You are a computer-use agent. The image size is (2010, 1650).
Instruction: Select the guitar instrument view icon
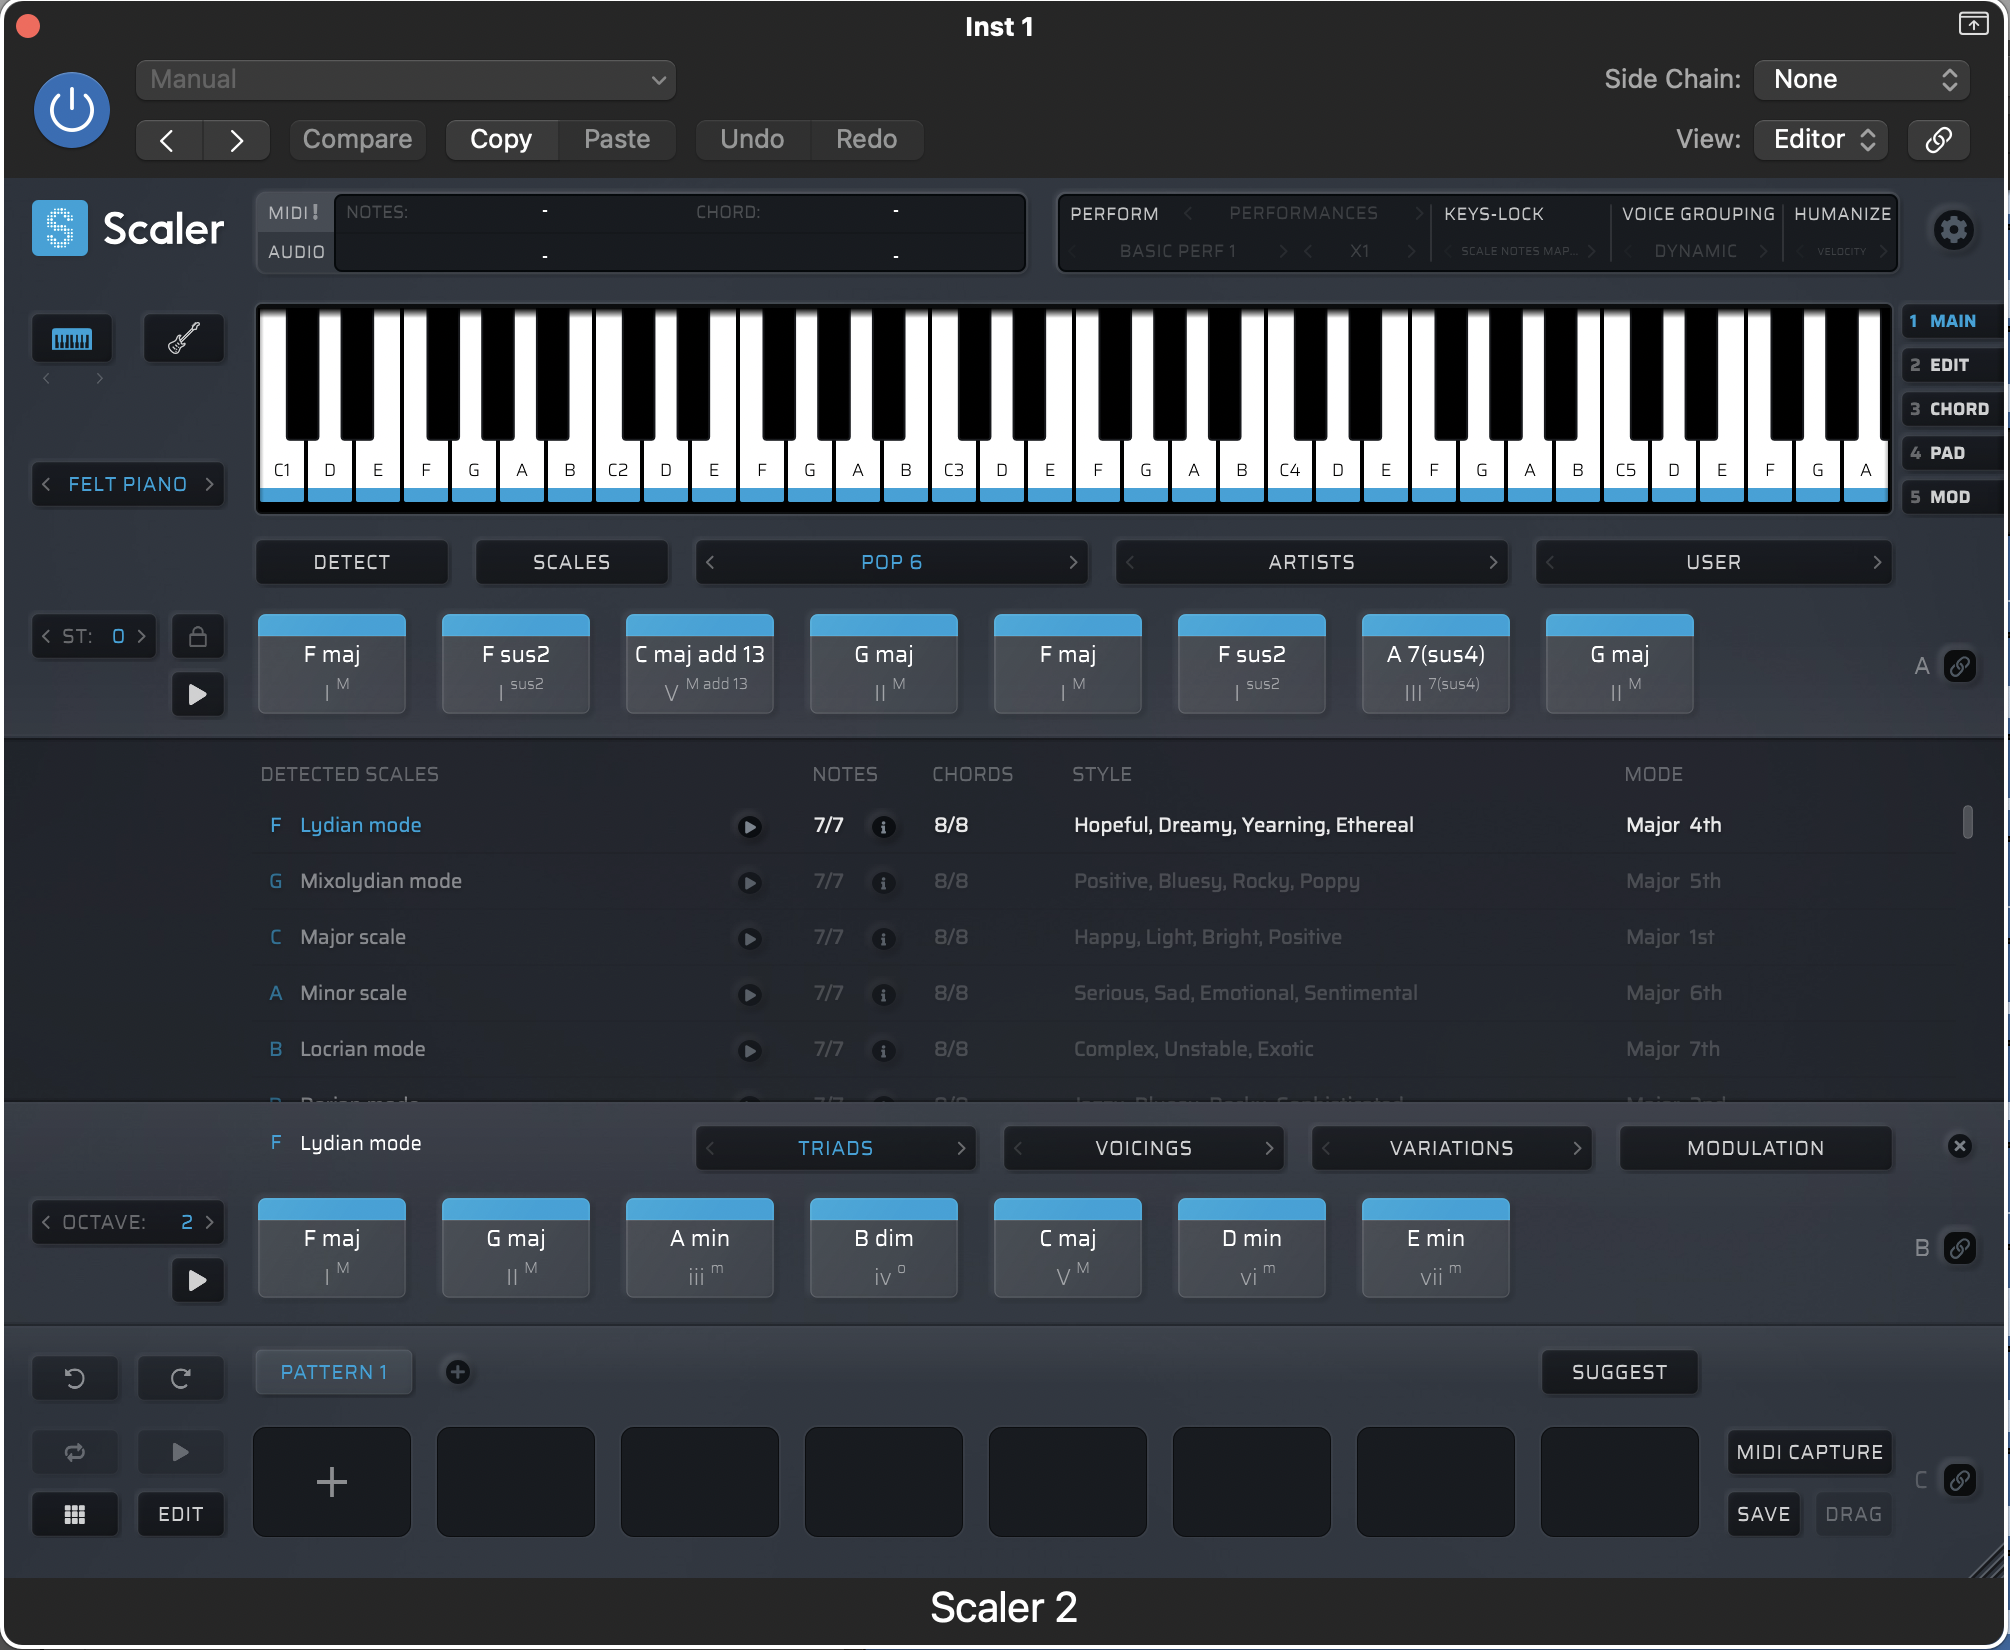[183, 339]
